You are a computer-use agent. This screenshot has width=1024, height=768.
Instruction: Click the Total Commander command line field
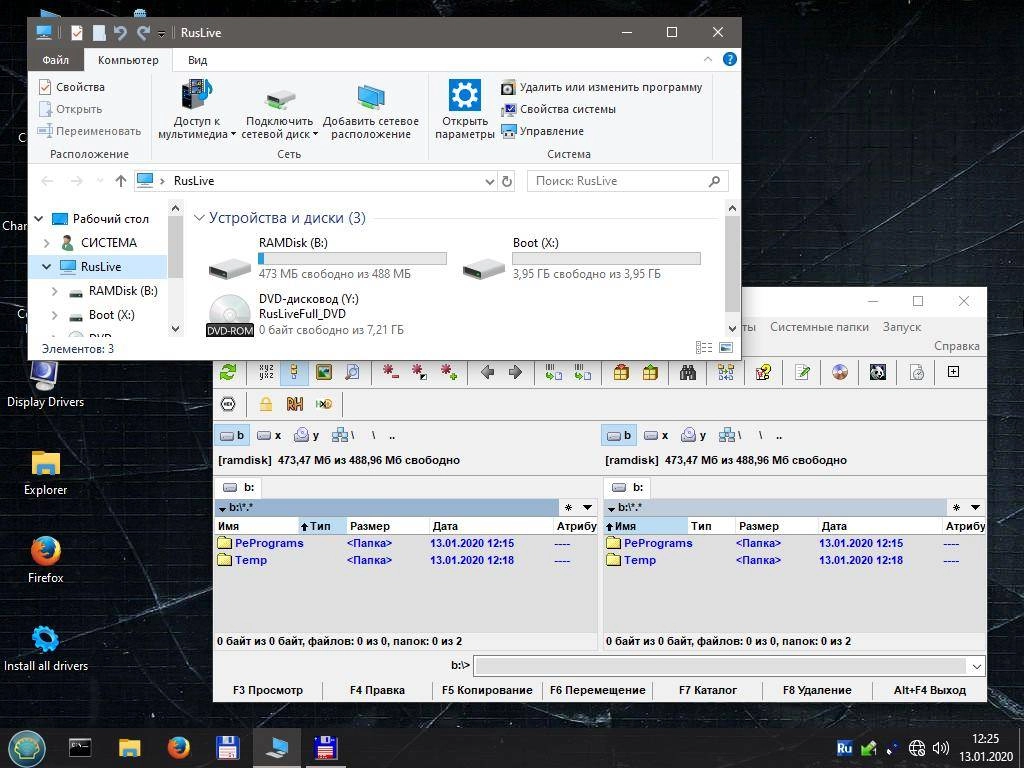click(x=721, y=666)
